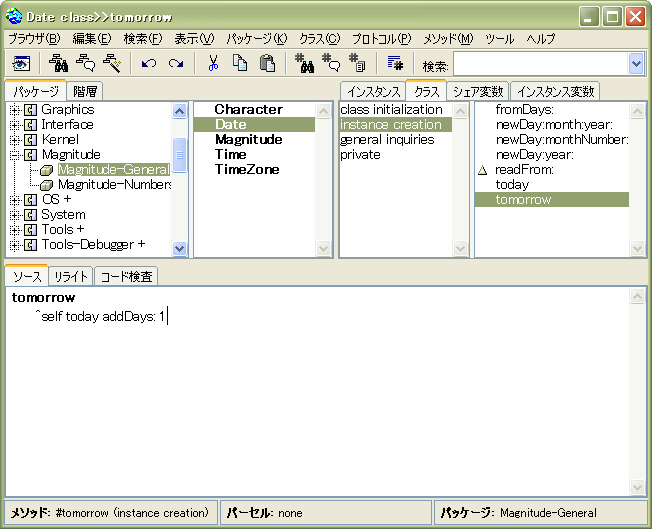Click the scissors cut icon

(x=213, y=63)
